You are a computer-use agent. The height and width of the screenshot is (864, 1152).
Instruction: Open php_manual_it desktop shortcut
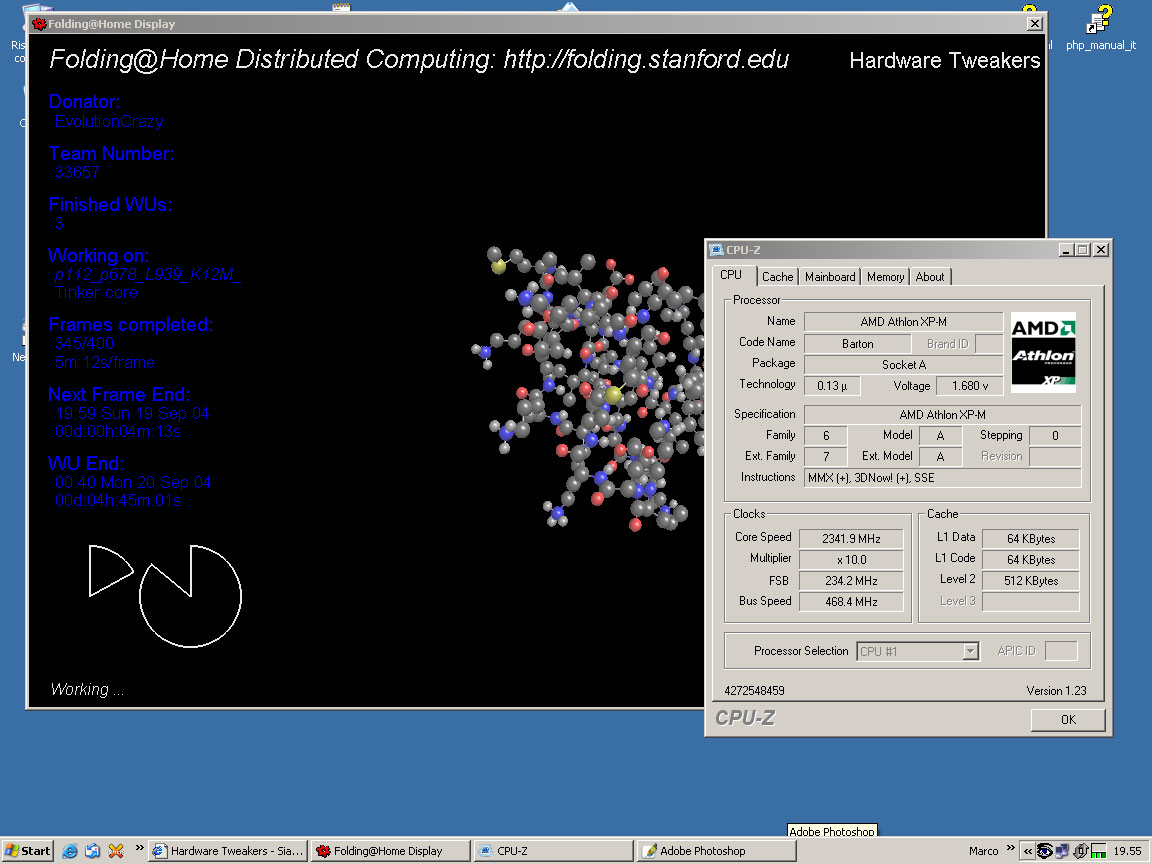1100,28
